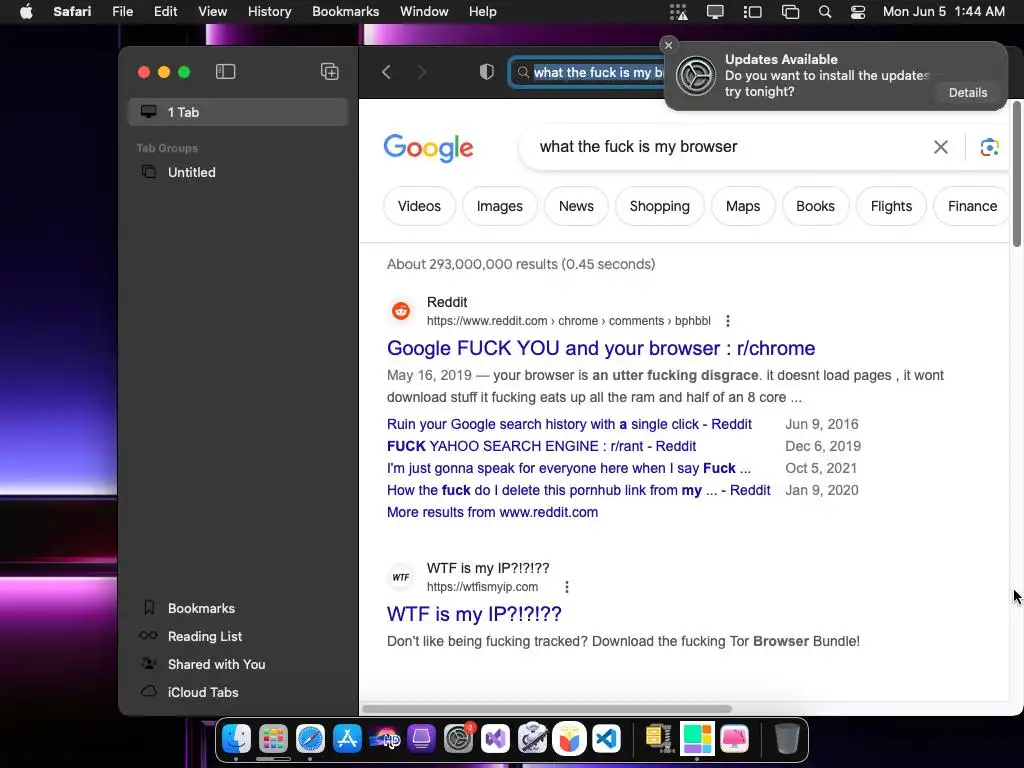Viewport: 1024px width, 768px height.
Task: Select the Flights search filter
Action: click(x=891, y=206)
